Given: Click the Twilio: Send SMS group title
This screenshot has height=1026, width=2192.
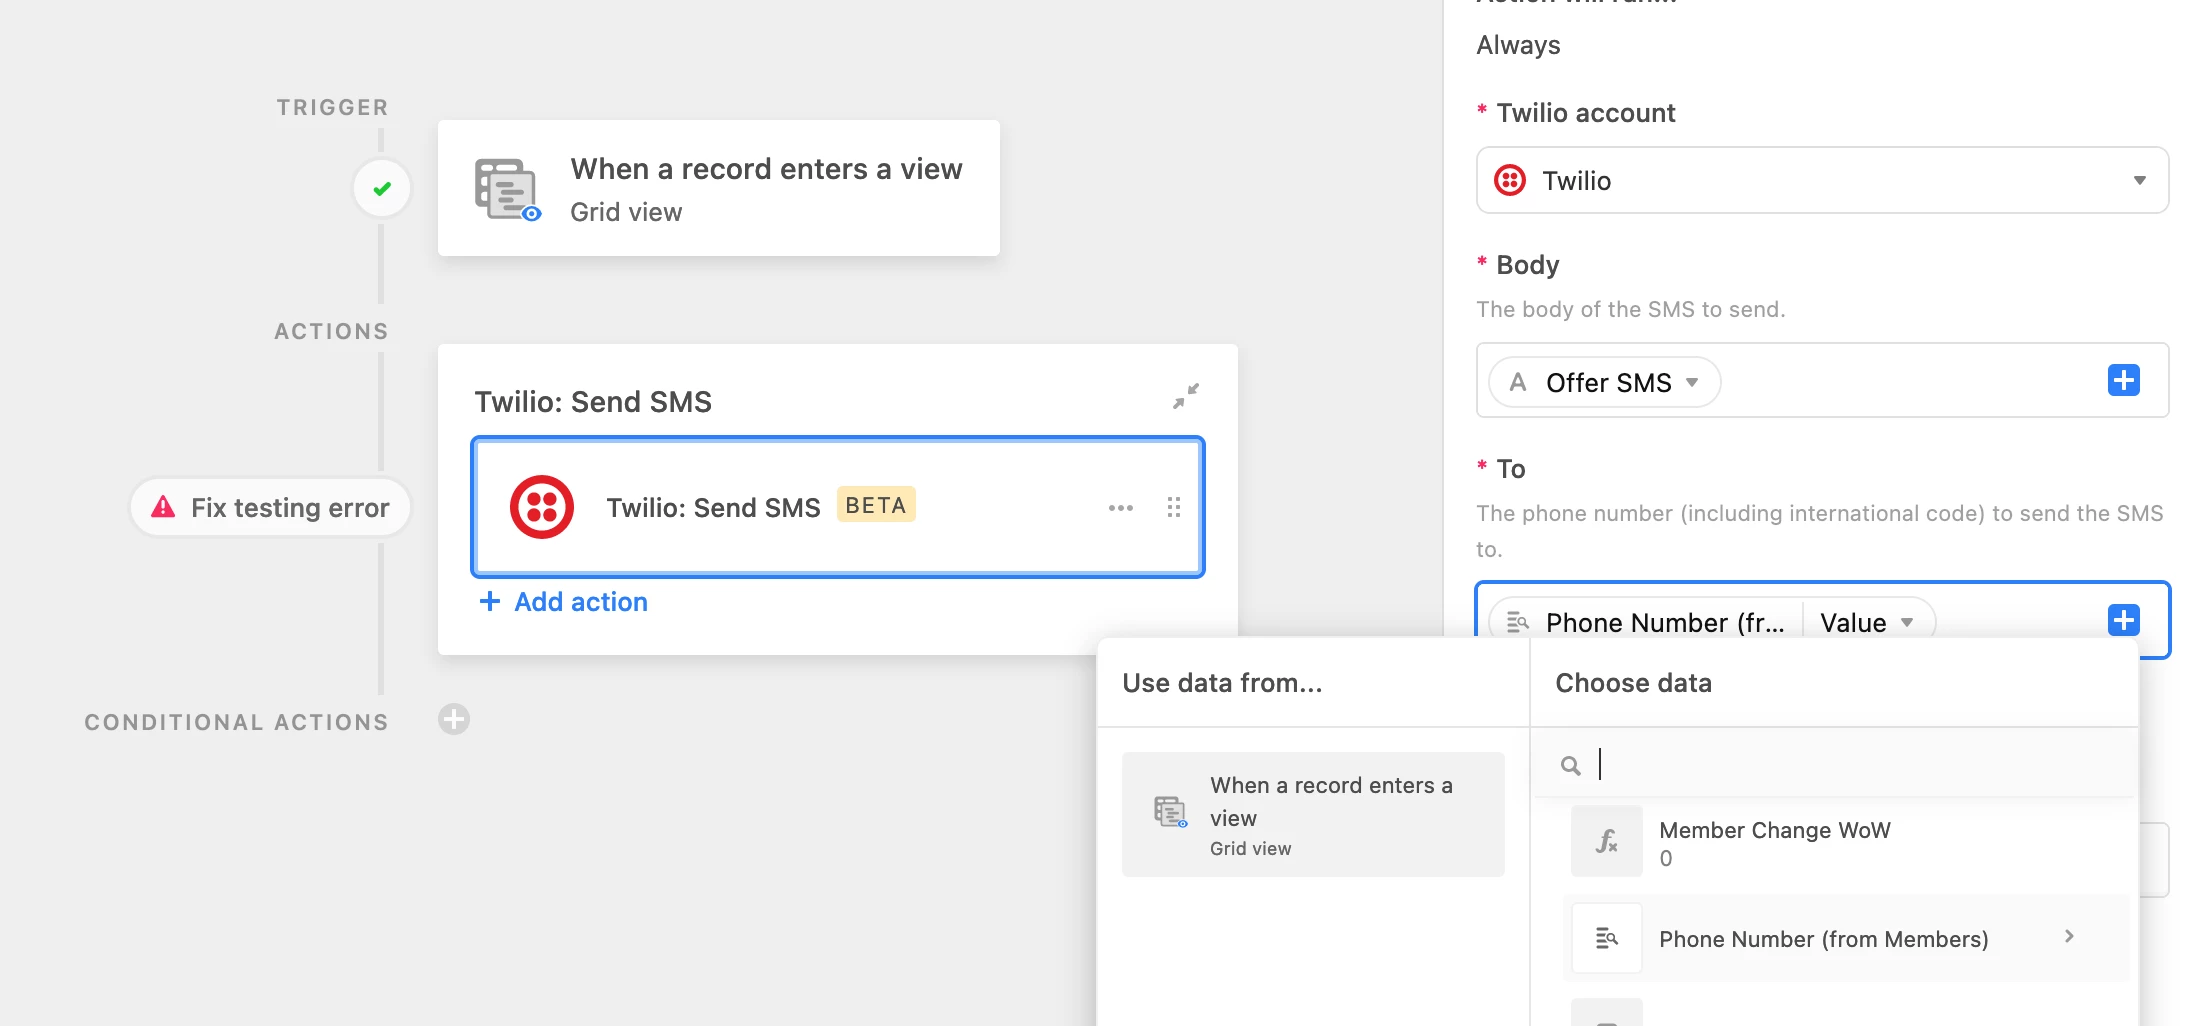Looking at the screenshot, I should click(593, 402).
